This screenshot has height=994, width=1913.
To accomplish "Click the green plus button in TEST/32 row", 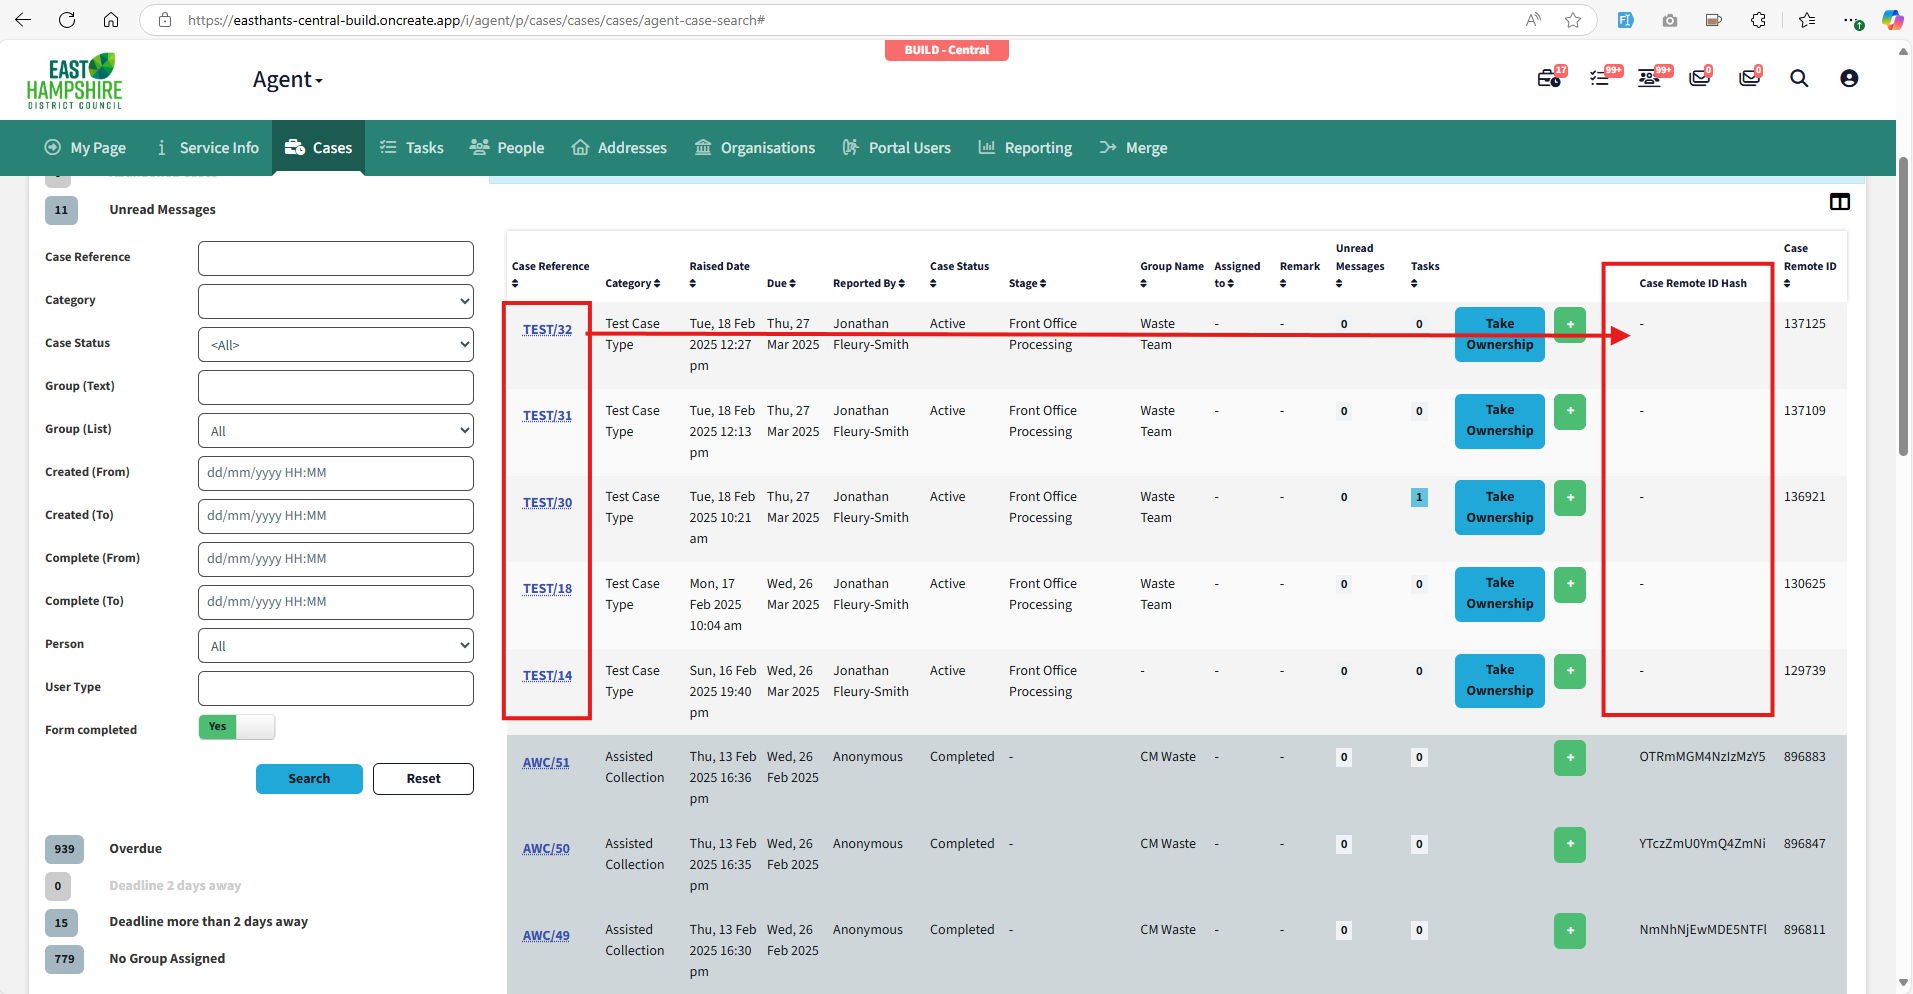I will tap(1570, 324).
